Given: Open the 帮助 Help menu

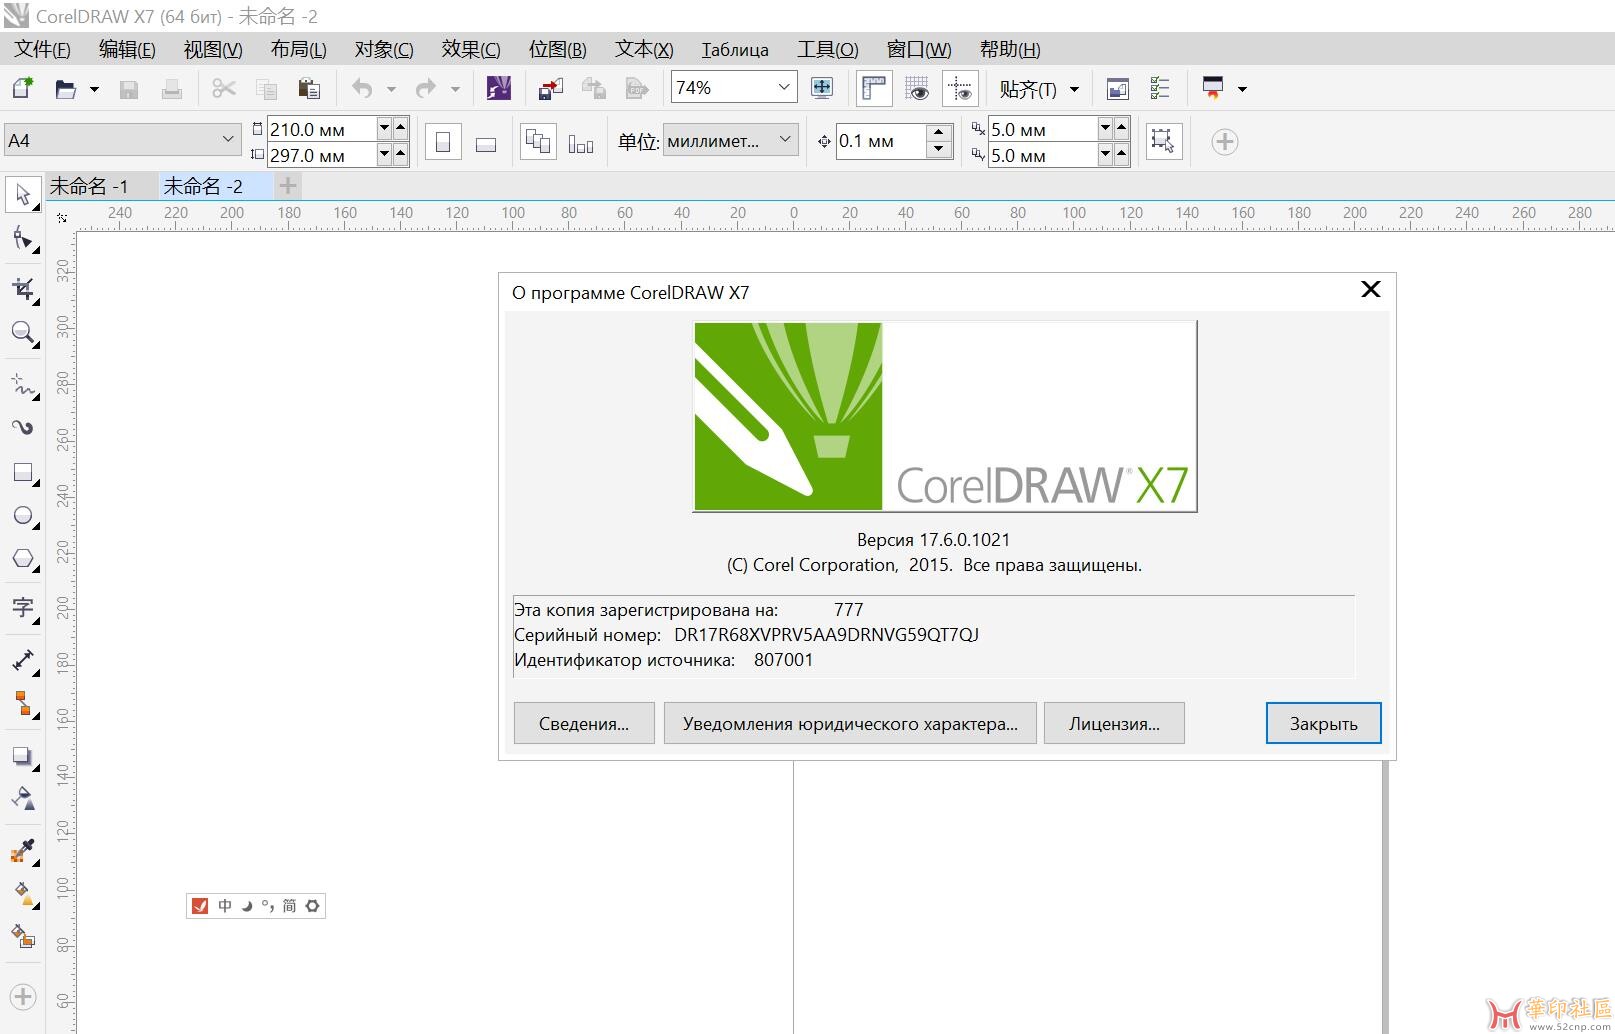Looking at the screenshot, I should (1010, 49).
